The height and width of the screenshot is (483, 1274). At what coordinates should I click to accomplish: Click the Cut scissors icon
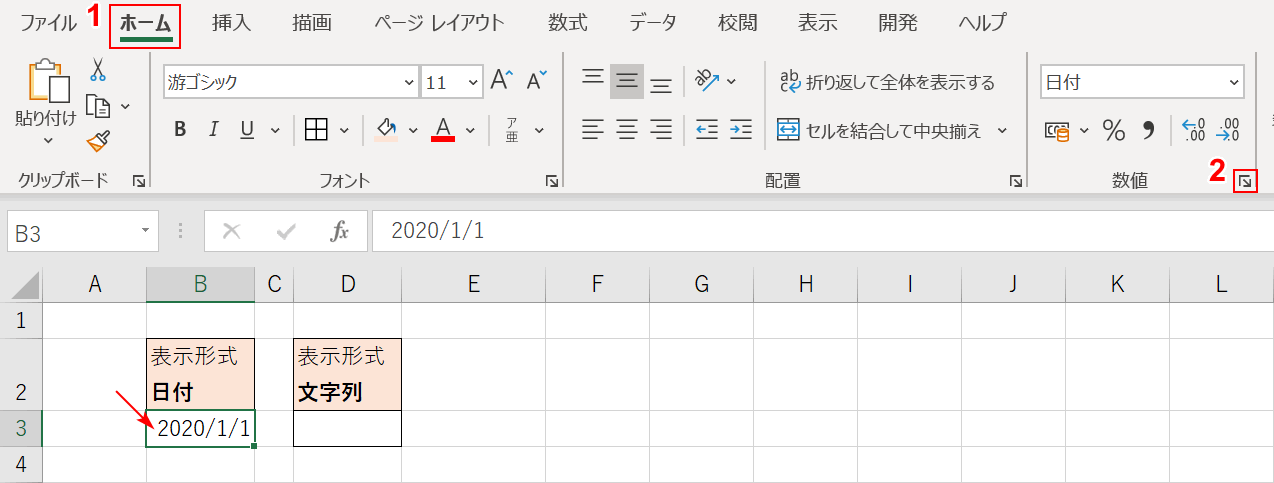point(97,69)
